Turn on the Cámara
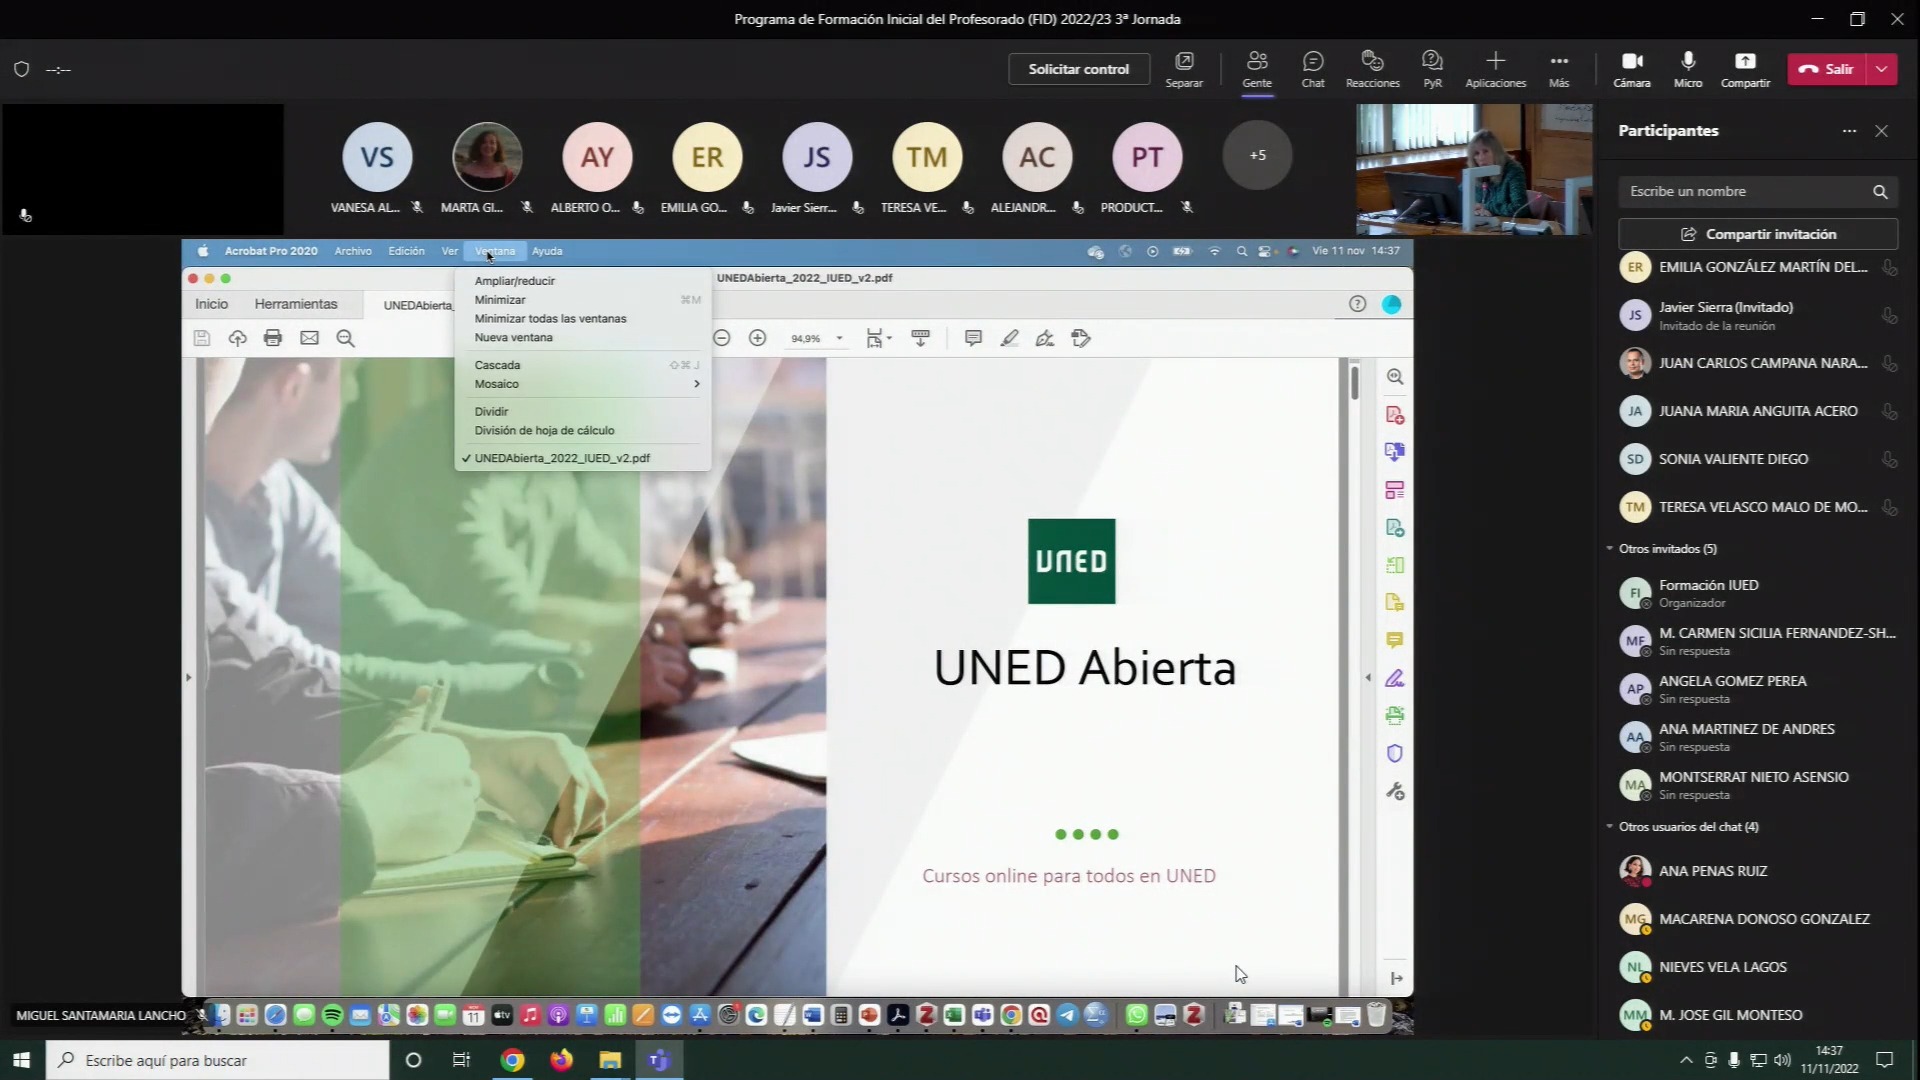Viewport: 1920px width, 1080px height. pyautogui.click(x=1632, y=69)
